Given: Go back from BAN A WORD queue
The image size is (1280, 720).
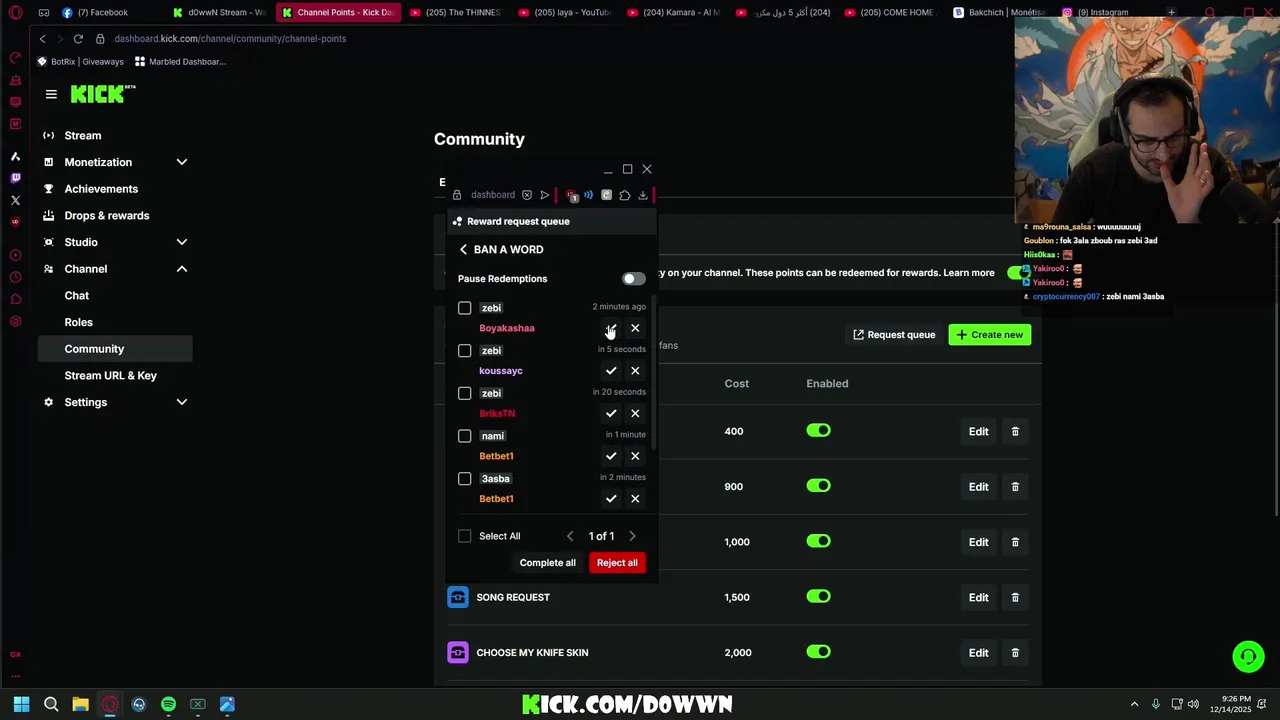Looking at the screenshot, I should tap(463, 249).
